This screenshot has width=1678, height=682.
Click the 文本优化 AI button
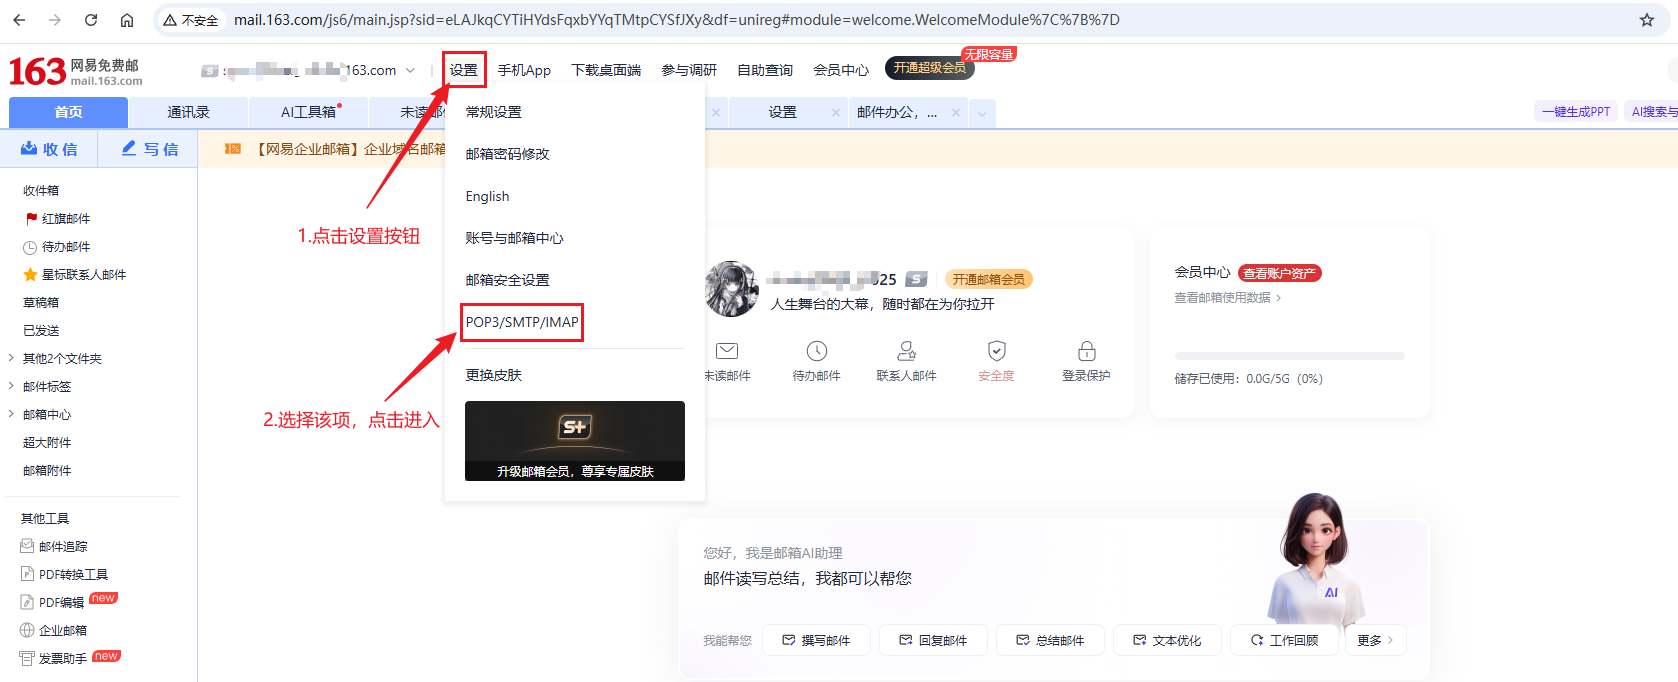click(1168, 640)
